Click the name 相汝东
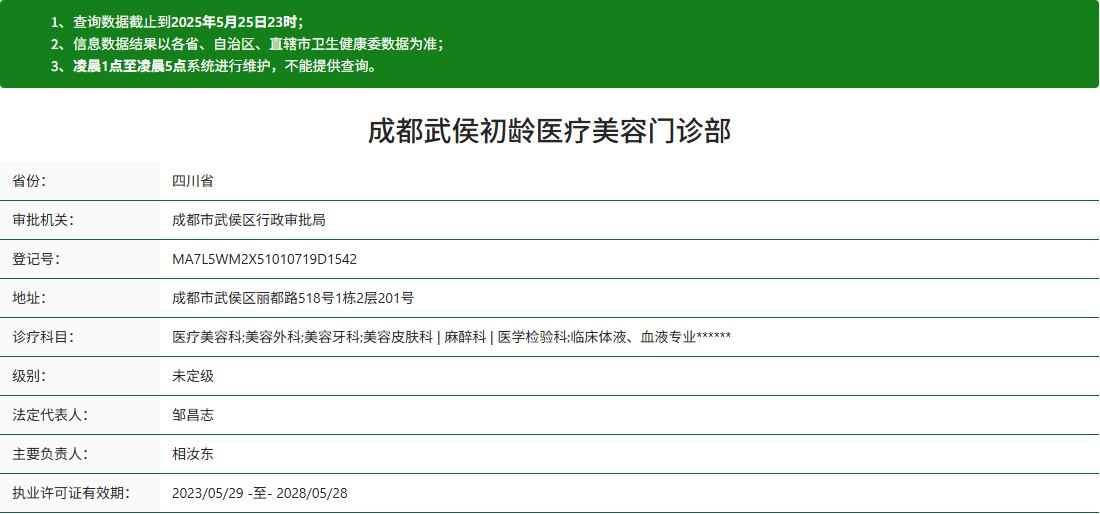 point(193,454)
